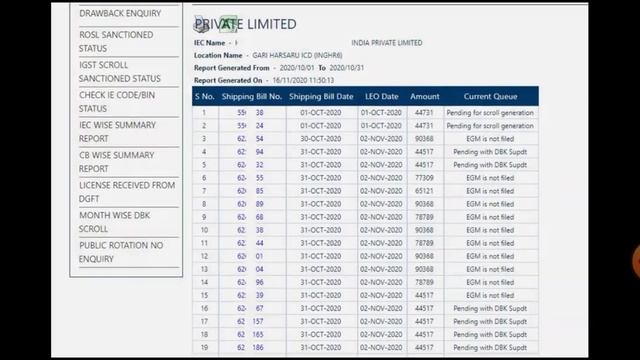This screenshot has width=640, height=360.
Task: Click amount 90368 in row 3
Action: pos(424,139)
